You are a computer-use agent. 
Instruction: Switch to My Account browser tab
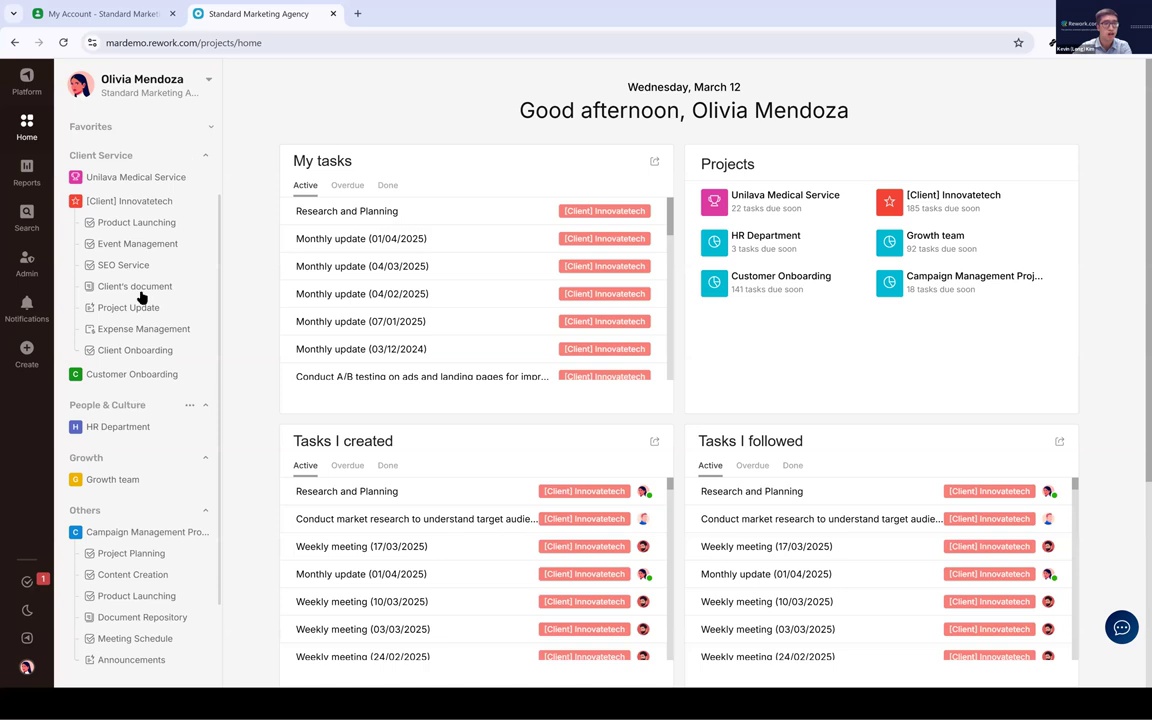[104, 13]
